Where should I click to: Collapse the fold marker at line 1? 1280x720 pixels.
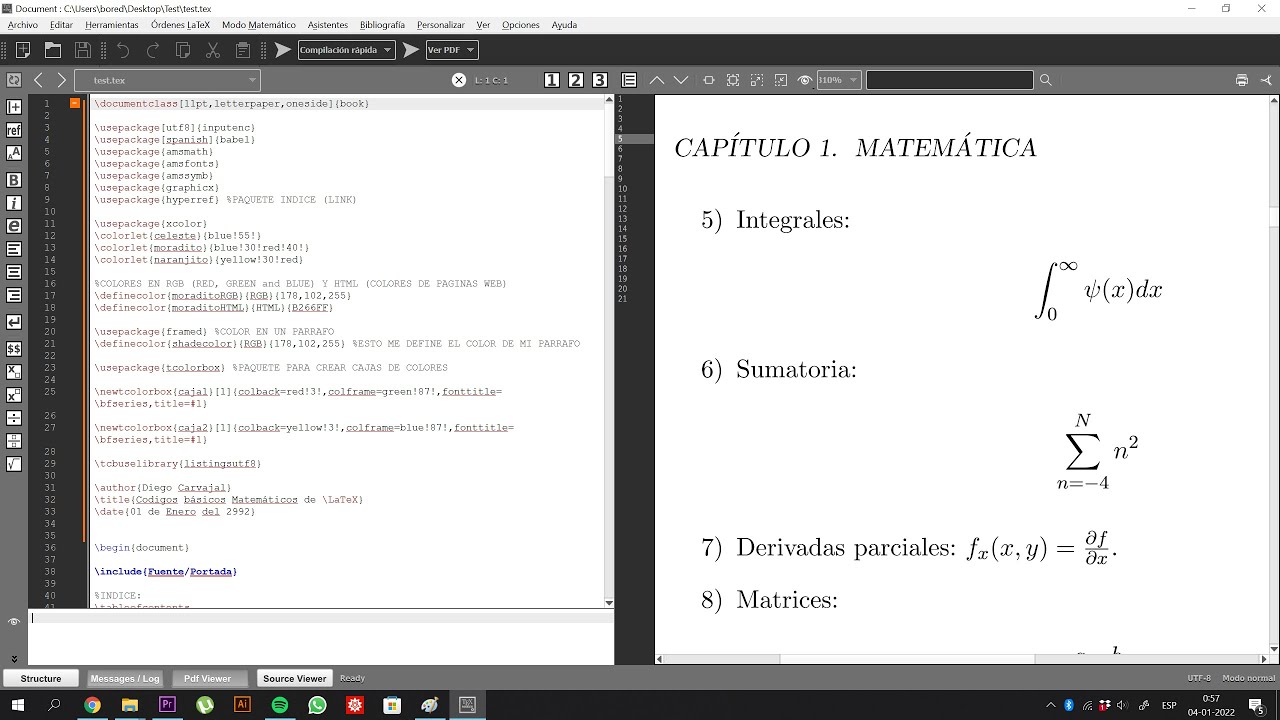click(x=75, y=103)
